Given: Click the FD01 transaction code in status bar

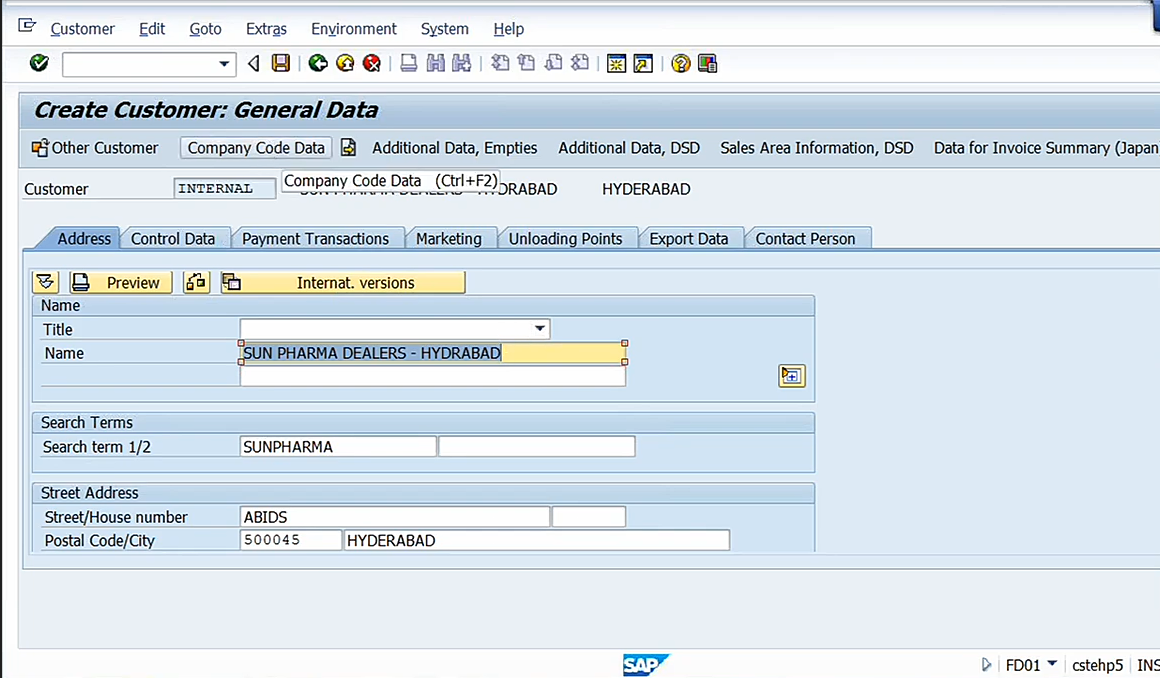Looking at the screenshot, I should (1022, 665).
